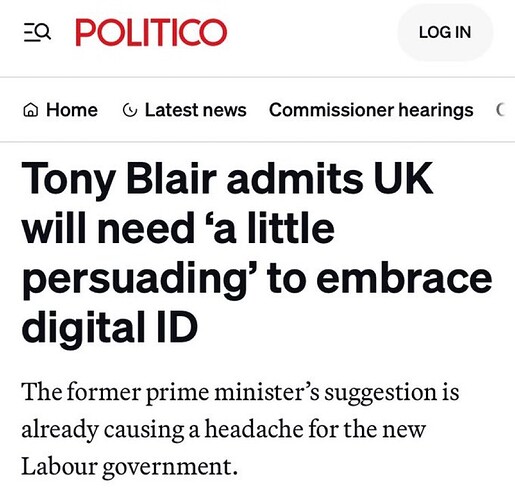Screen dimensions: 515x500
Task: Open the Commissioner hearings tab
Action: click(371, 110)
